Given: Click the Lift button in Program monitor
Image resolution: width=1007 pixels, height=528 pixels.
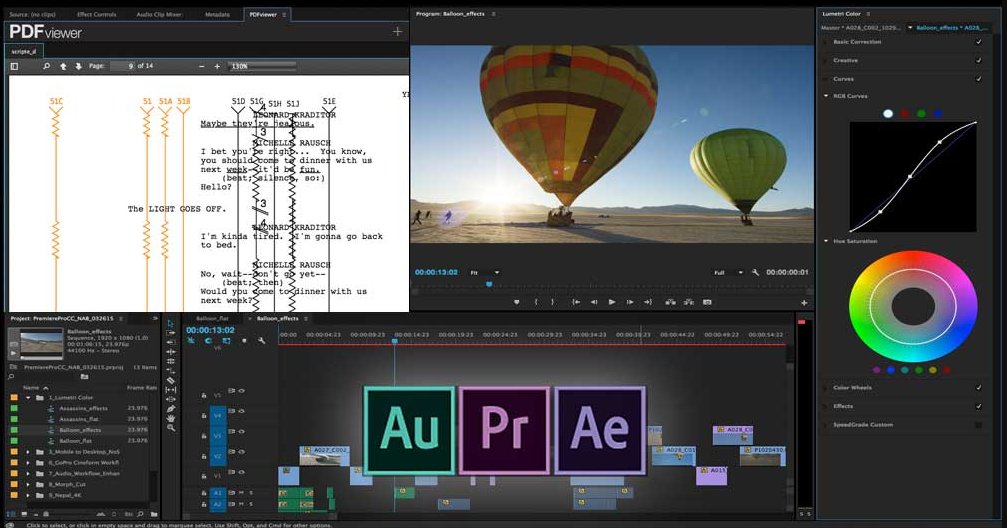Looking at the screenshot, I should [x=670, y=302].
